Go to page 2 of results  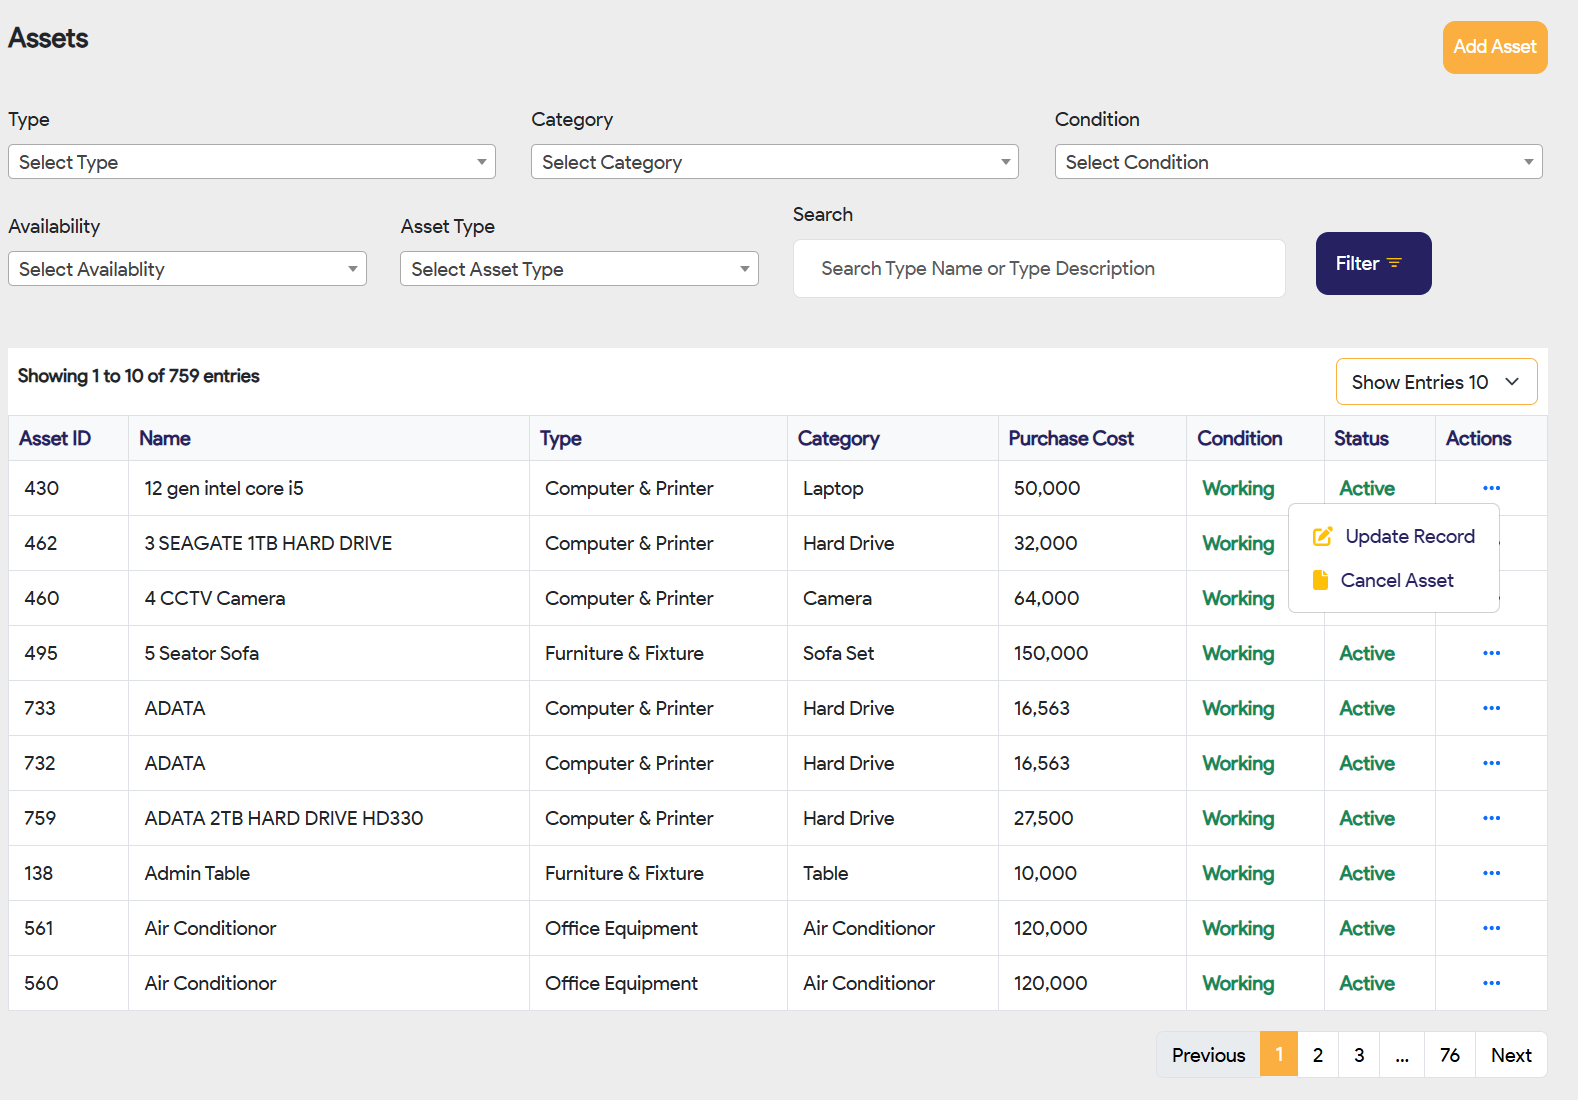click(1318, 1055)
